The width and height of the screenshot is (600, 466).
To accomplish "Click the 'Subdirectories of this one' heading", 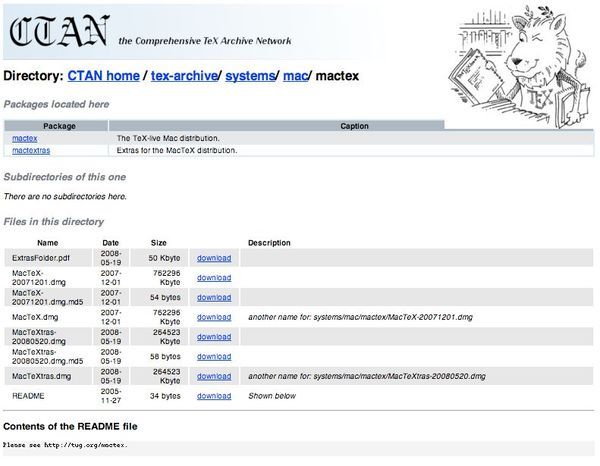I will pos(65,177).
